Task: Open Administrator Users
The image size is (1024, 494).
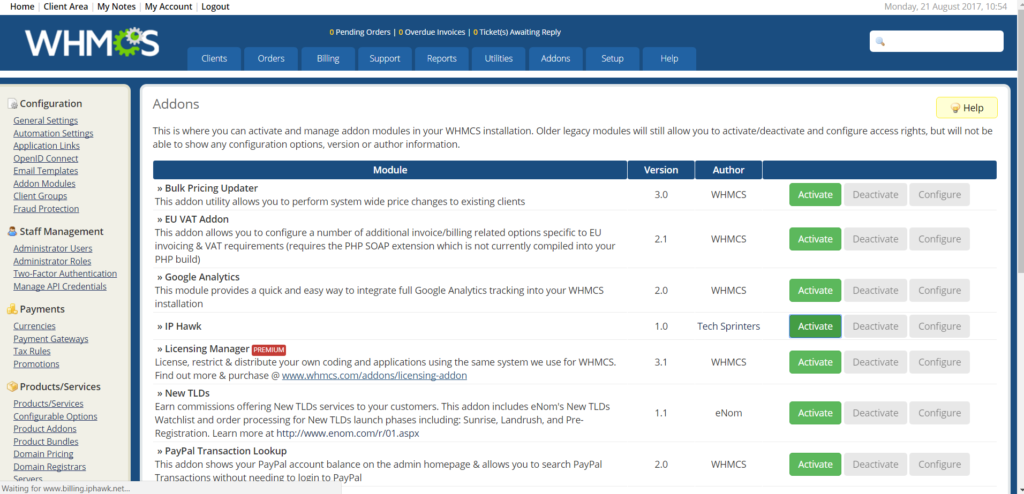Action: pyautogui.click(x=53, y=248)
